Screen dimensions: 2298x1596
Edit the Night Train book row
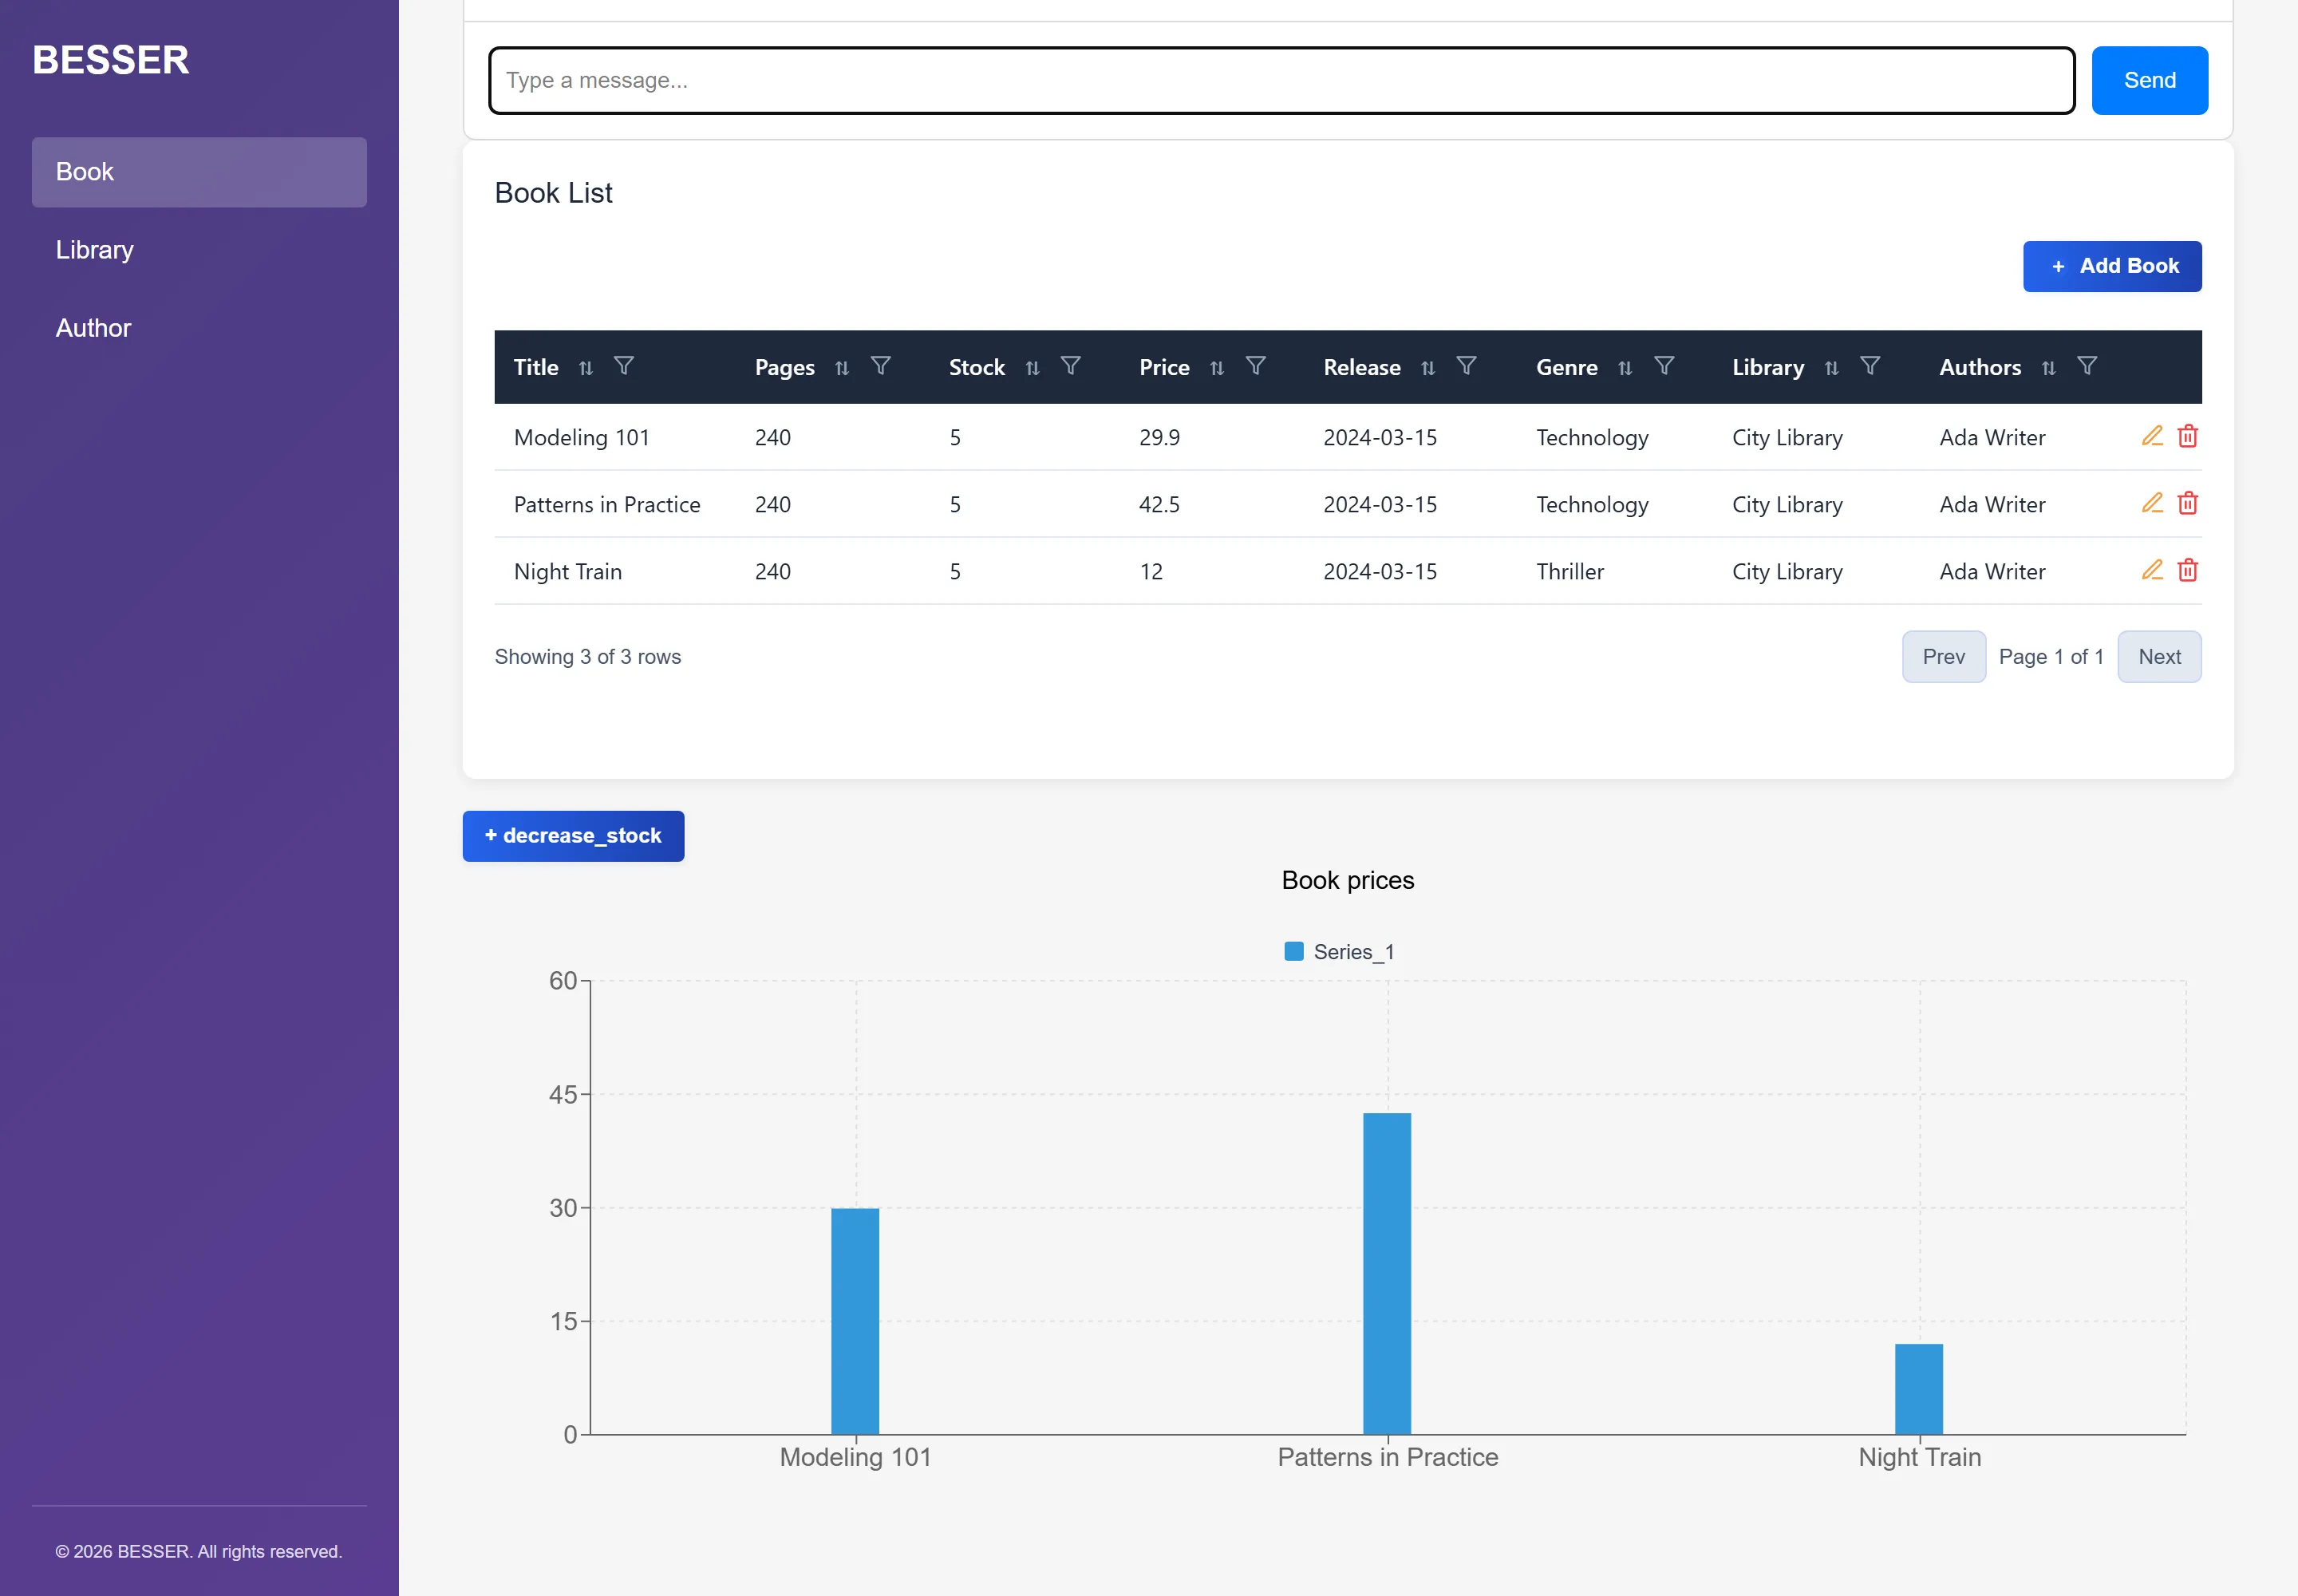pyautogui.click(x=2153, y=570)
